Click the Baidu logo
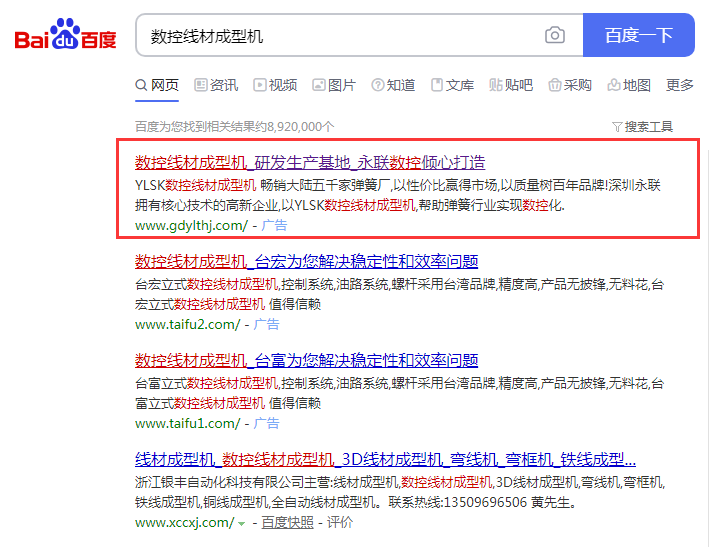The image size is (713, 547). 65,35
